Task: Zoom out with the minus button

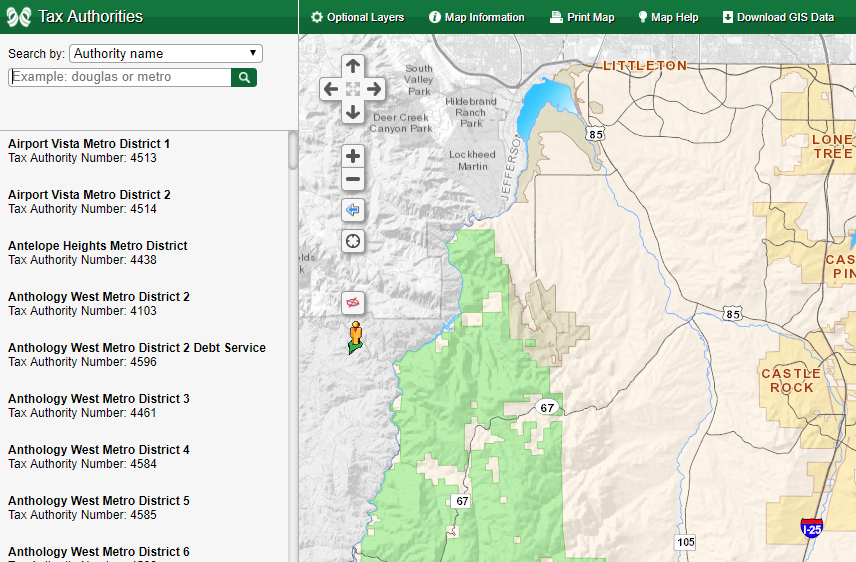Action: 352,180
